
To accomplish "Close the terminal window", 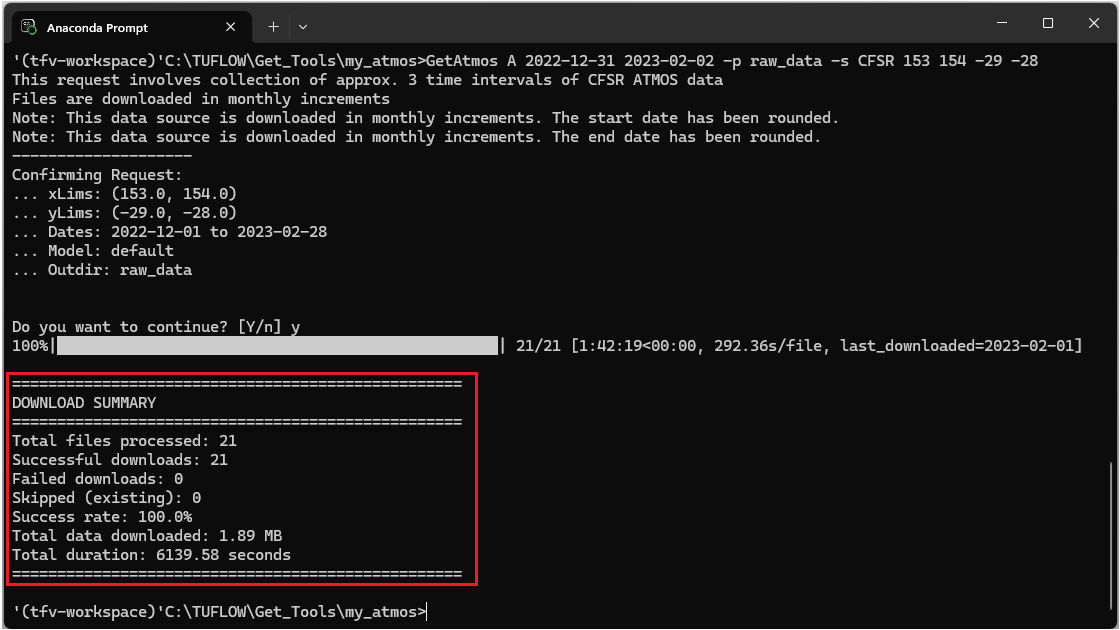I will tap(1093, 23).
